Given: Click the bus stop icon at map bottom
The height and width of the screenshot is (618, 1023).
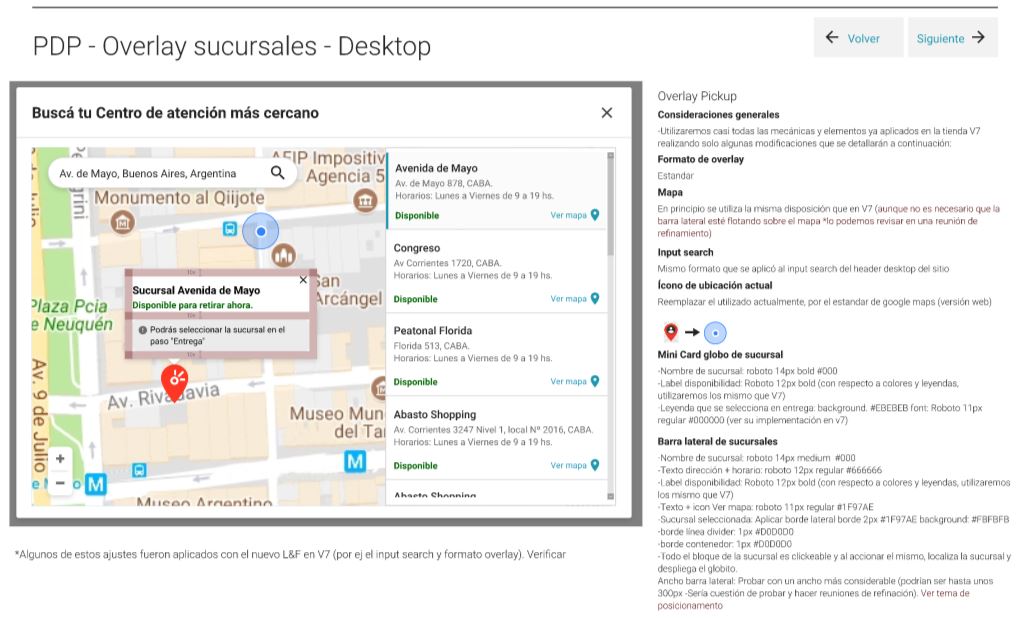Looking at the screenshot, I should click(x=139, y=470).
